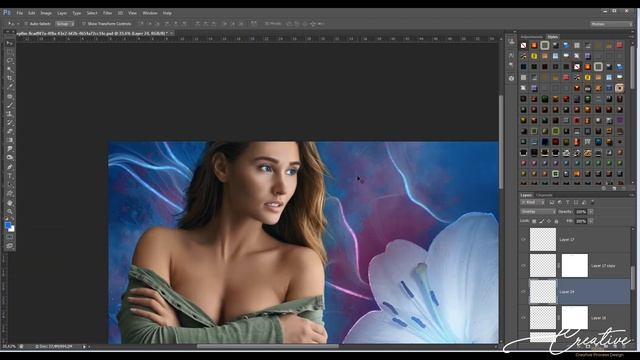The image size is (640, 360).
Task: Hide Layer 17 via its eye icon
Action: coord(524,240)
